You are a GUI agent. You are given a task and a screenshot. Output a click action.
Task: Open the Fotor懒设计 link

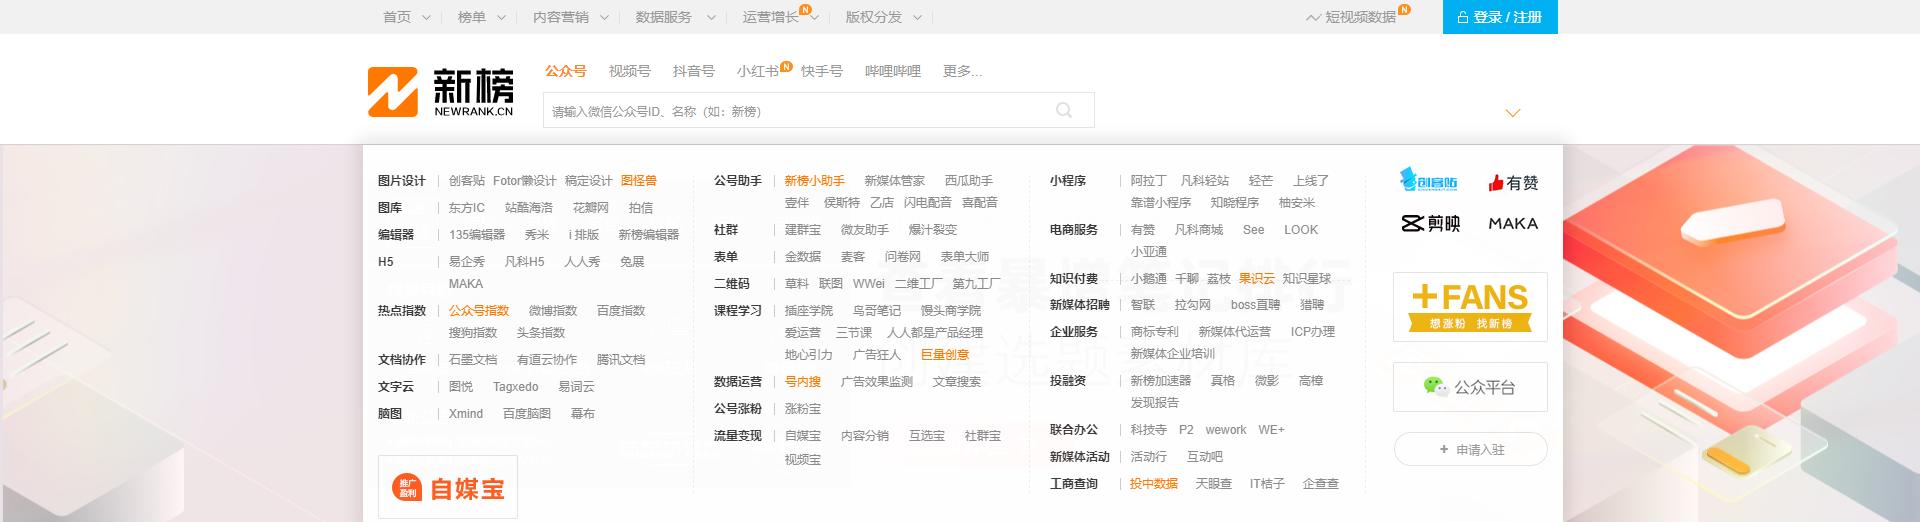click(x=525, y=181)
